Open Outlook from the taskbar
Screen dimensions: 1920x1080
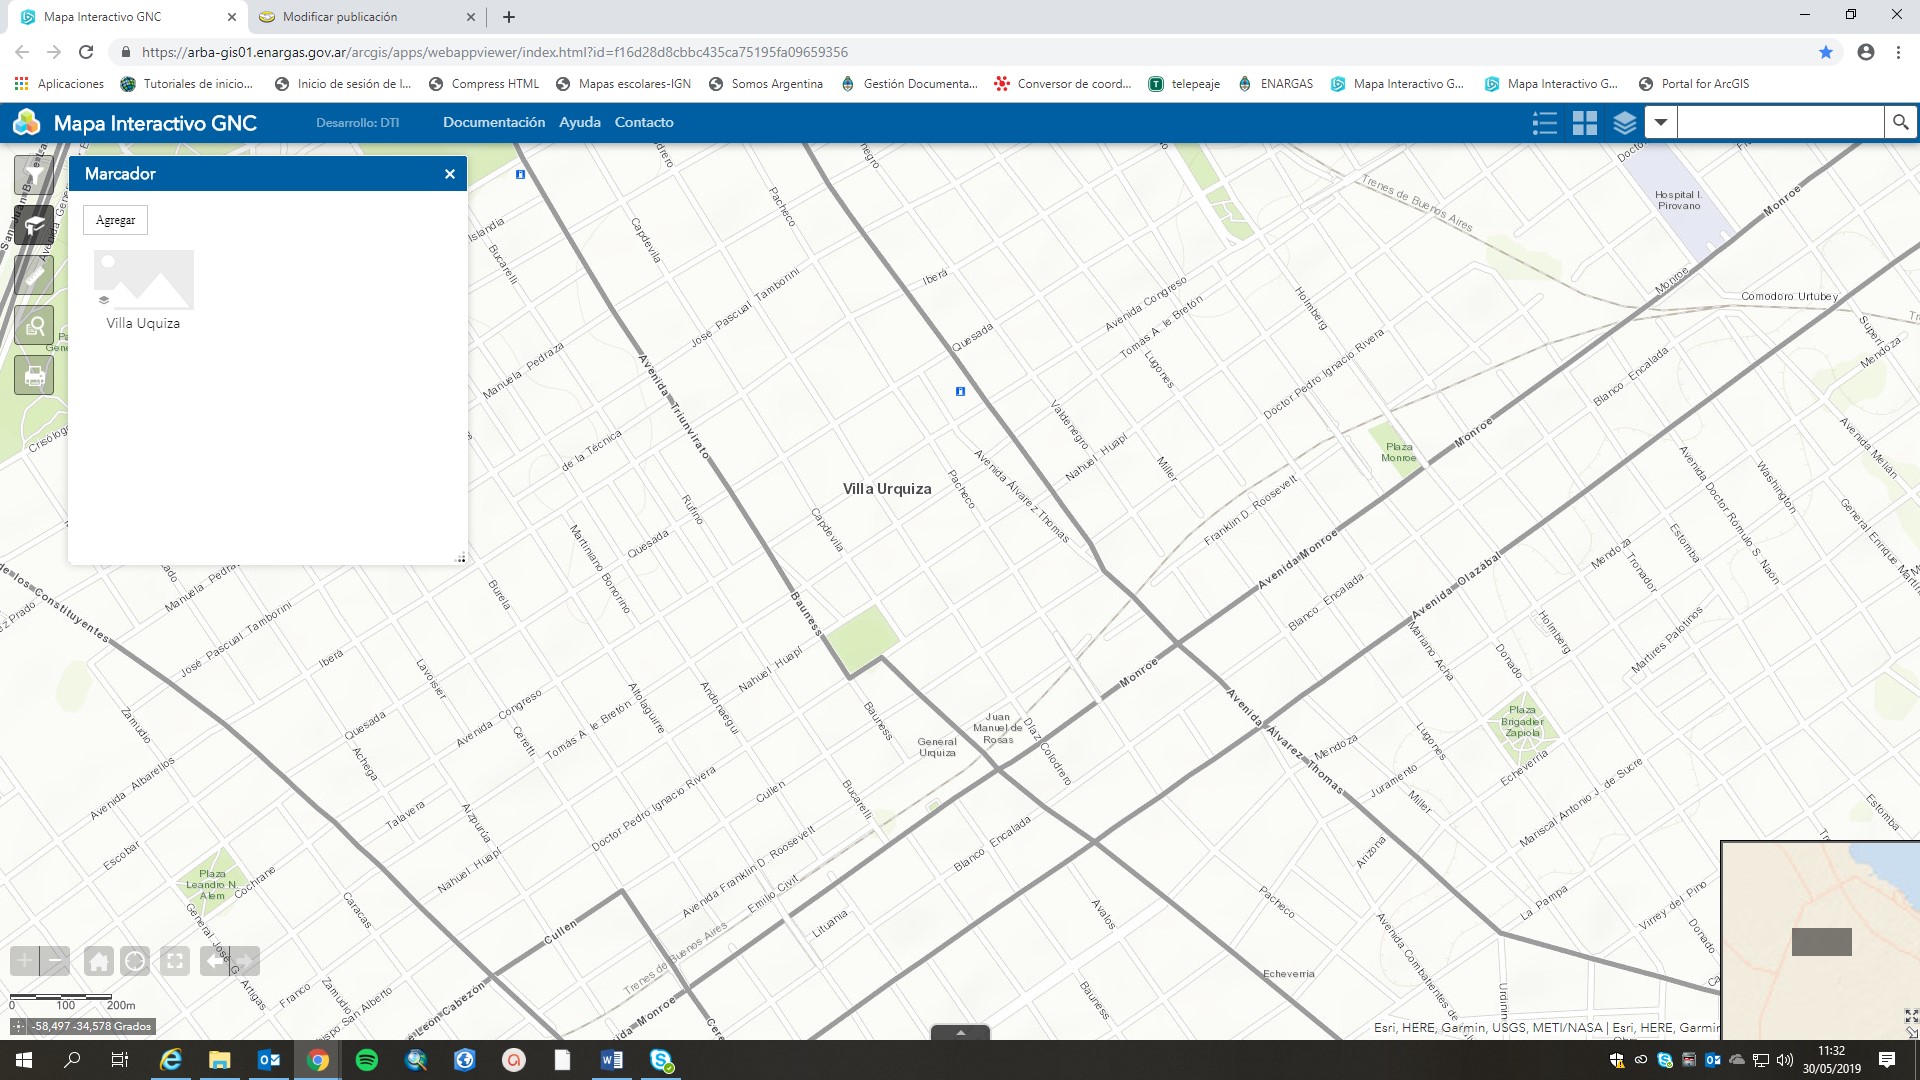269,1060
